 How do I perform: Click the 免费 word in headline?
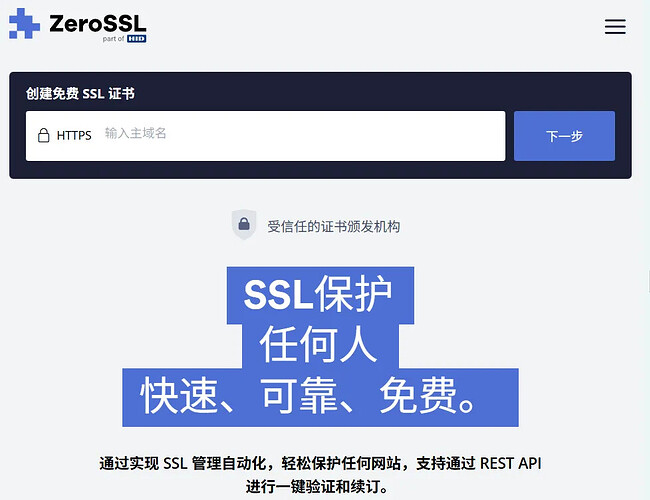pos(418,396)
